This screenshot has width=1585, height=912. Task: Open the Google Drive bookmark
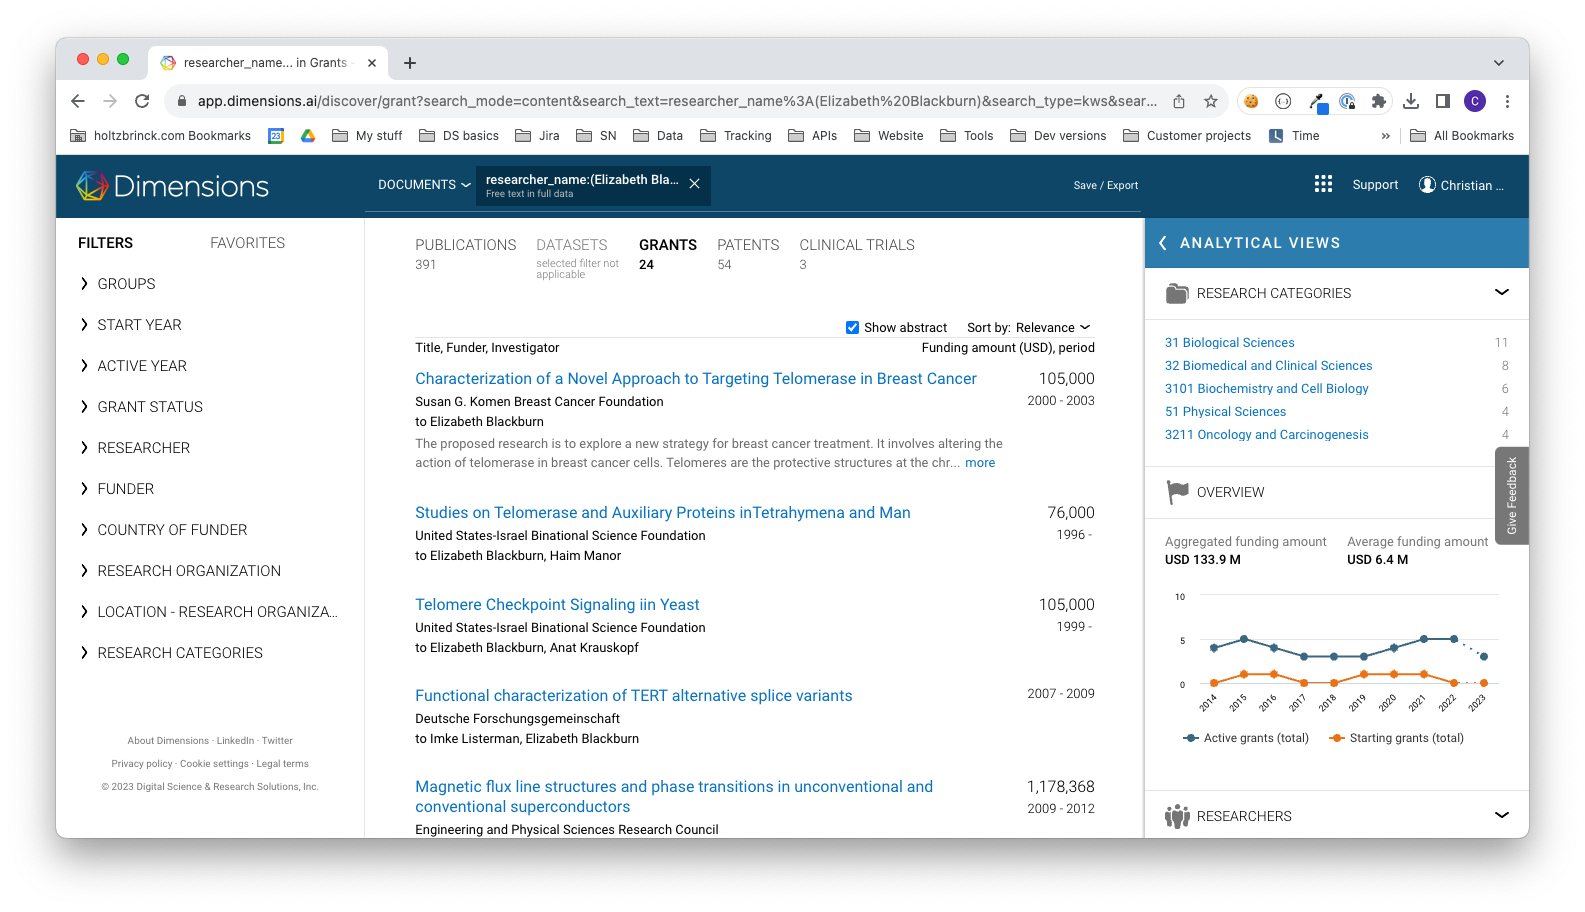(x=308, y=136)
